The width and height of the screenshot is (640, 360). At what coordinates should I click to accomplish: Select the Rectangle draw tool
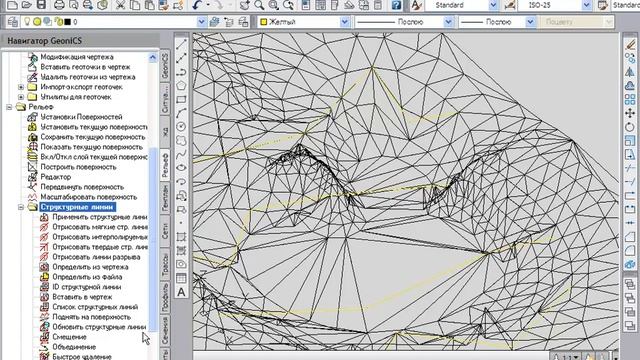click(181, 99)
